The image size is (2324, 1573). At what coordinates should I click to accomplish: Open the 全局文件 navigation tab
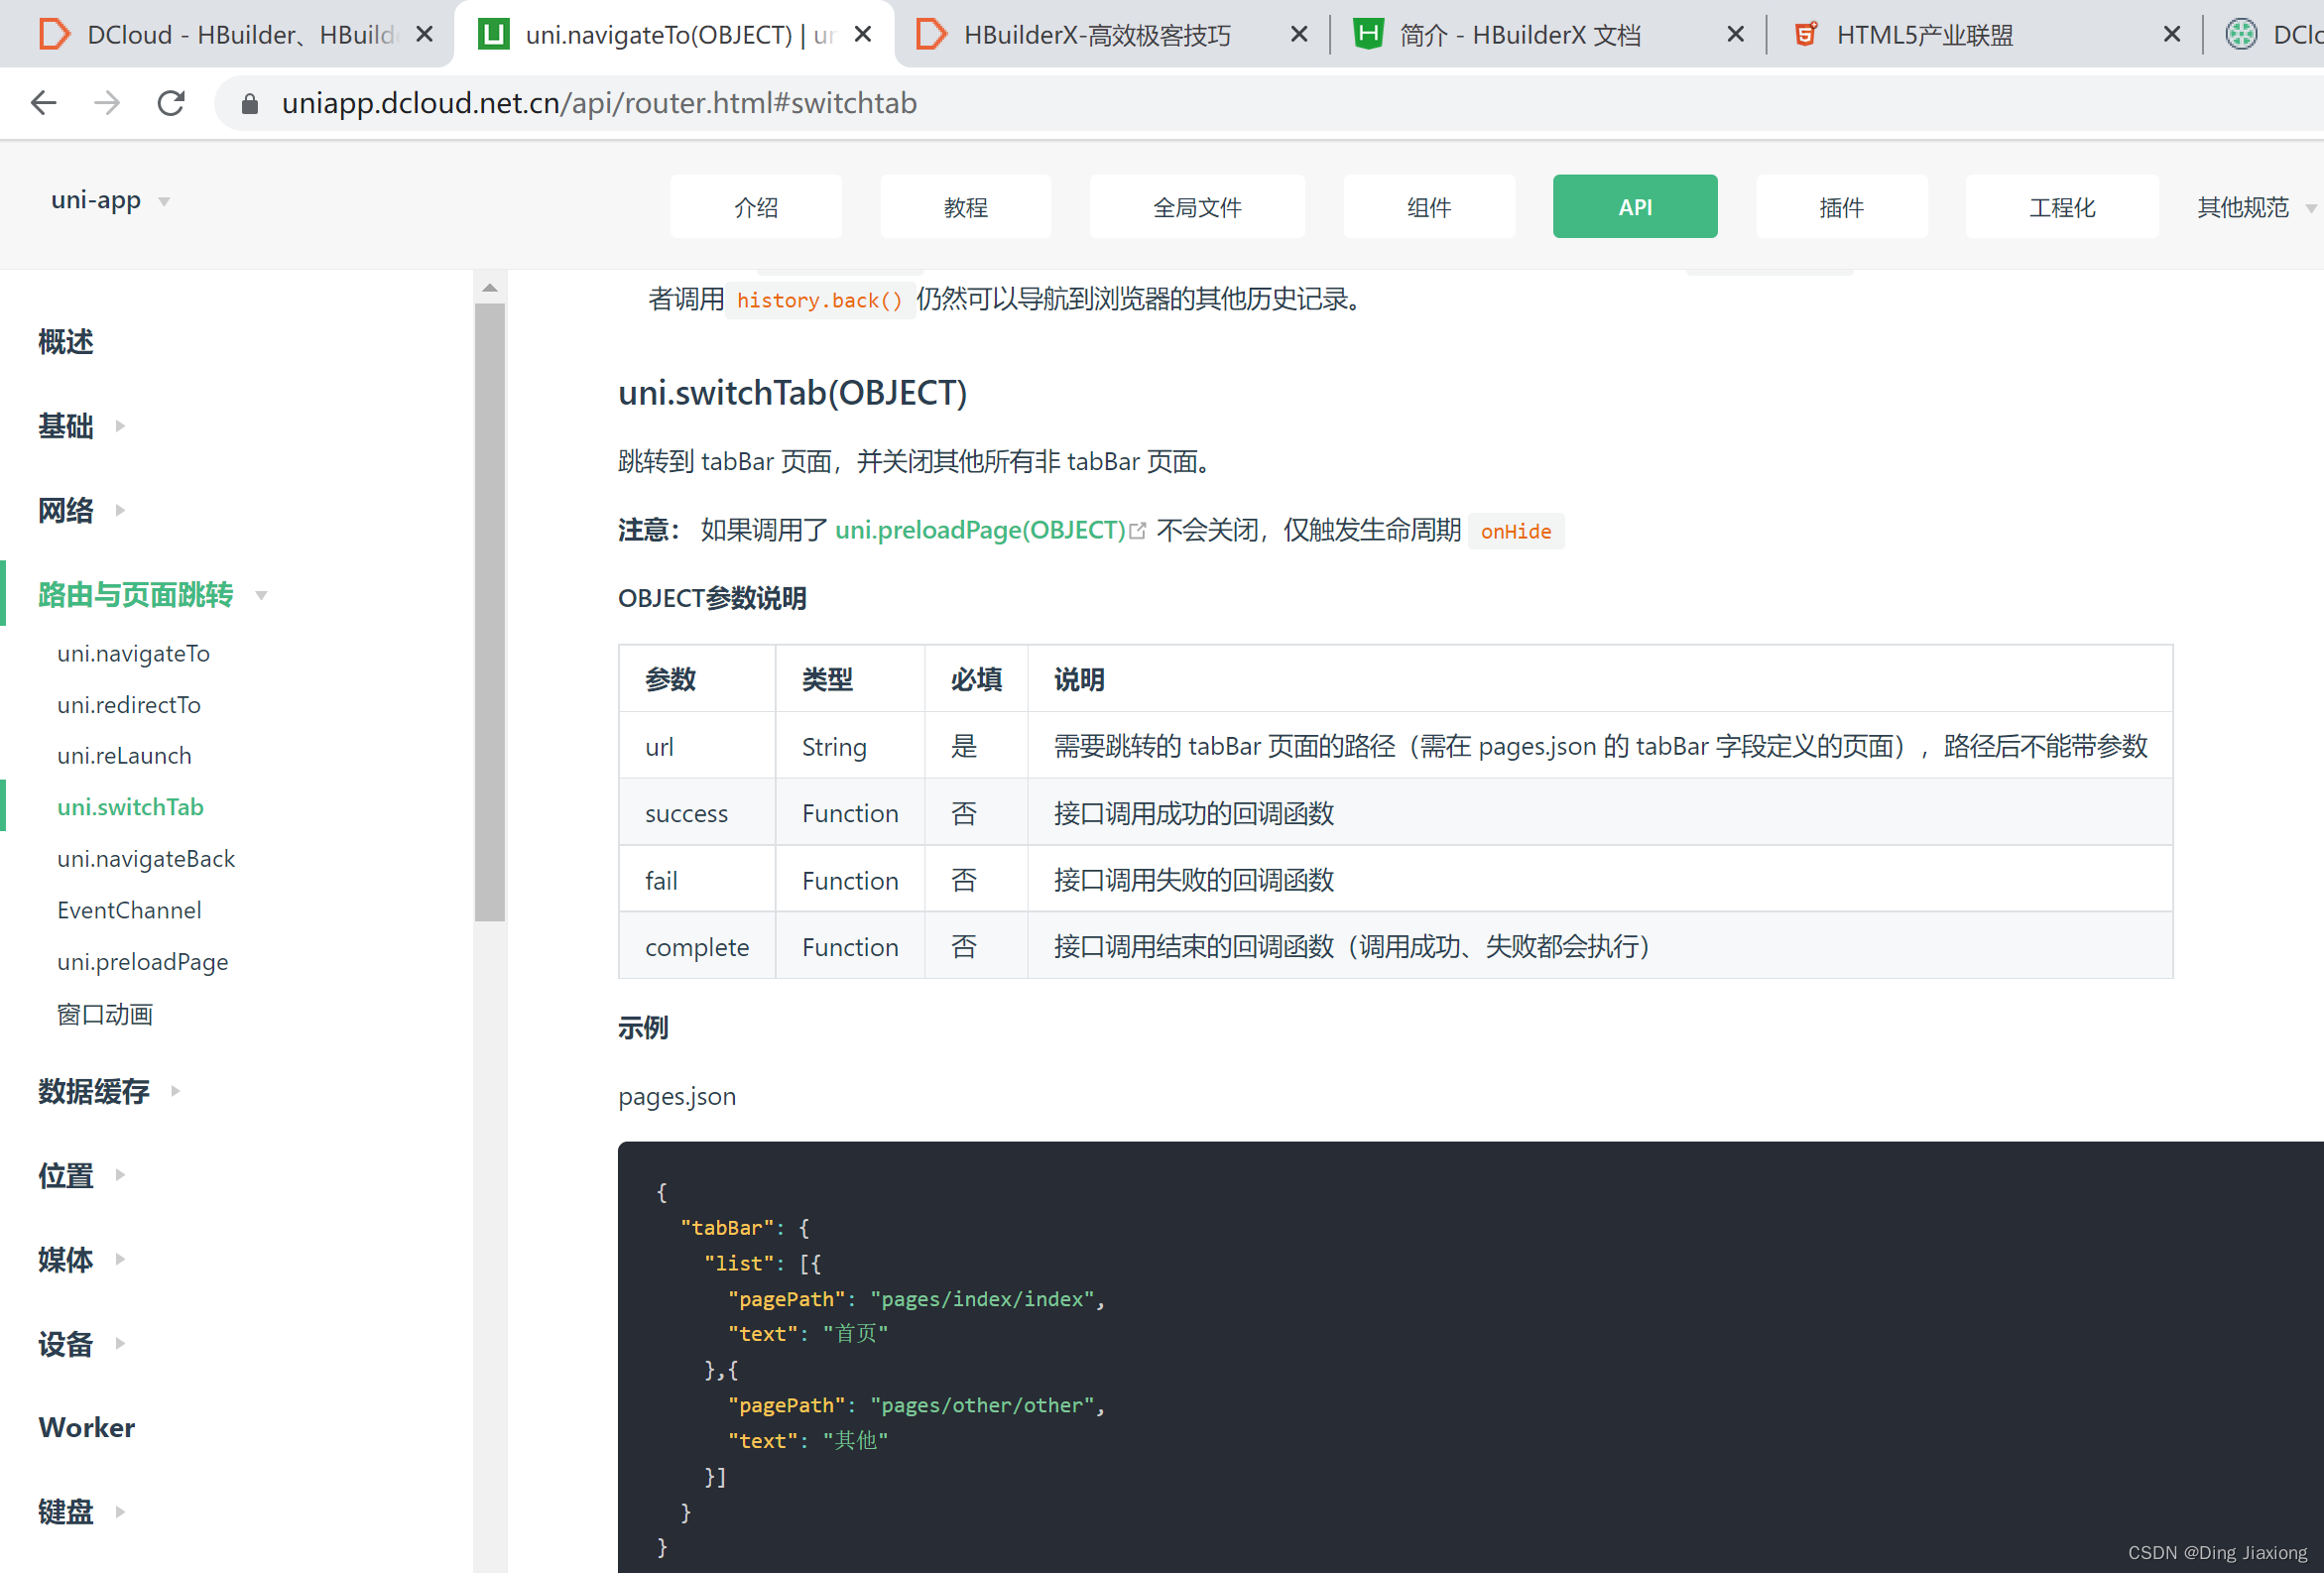pos(1197,207)
